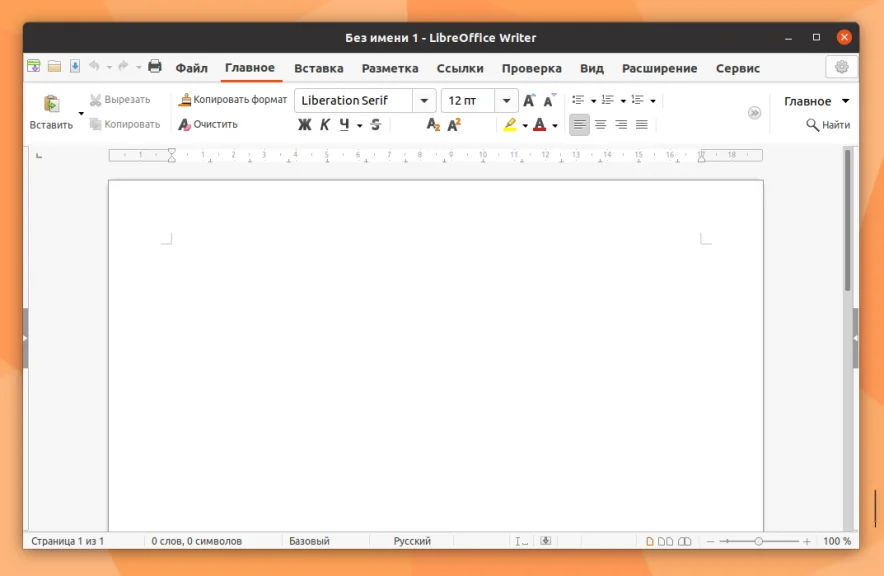Click the Файл menu button
Viewport: 884px width, 576px height.
[x=191, y=68]
